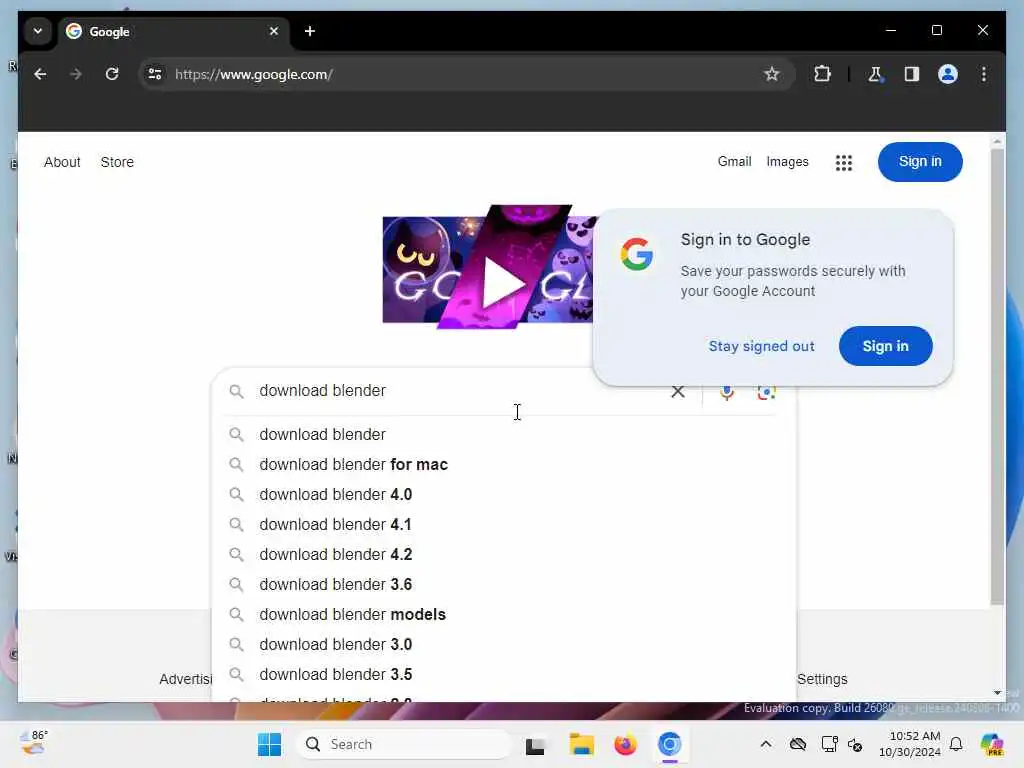Screen dimensions: 1024x768
Task: Bookmark this page with the star icon
Action: 771,74
